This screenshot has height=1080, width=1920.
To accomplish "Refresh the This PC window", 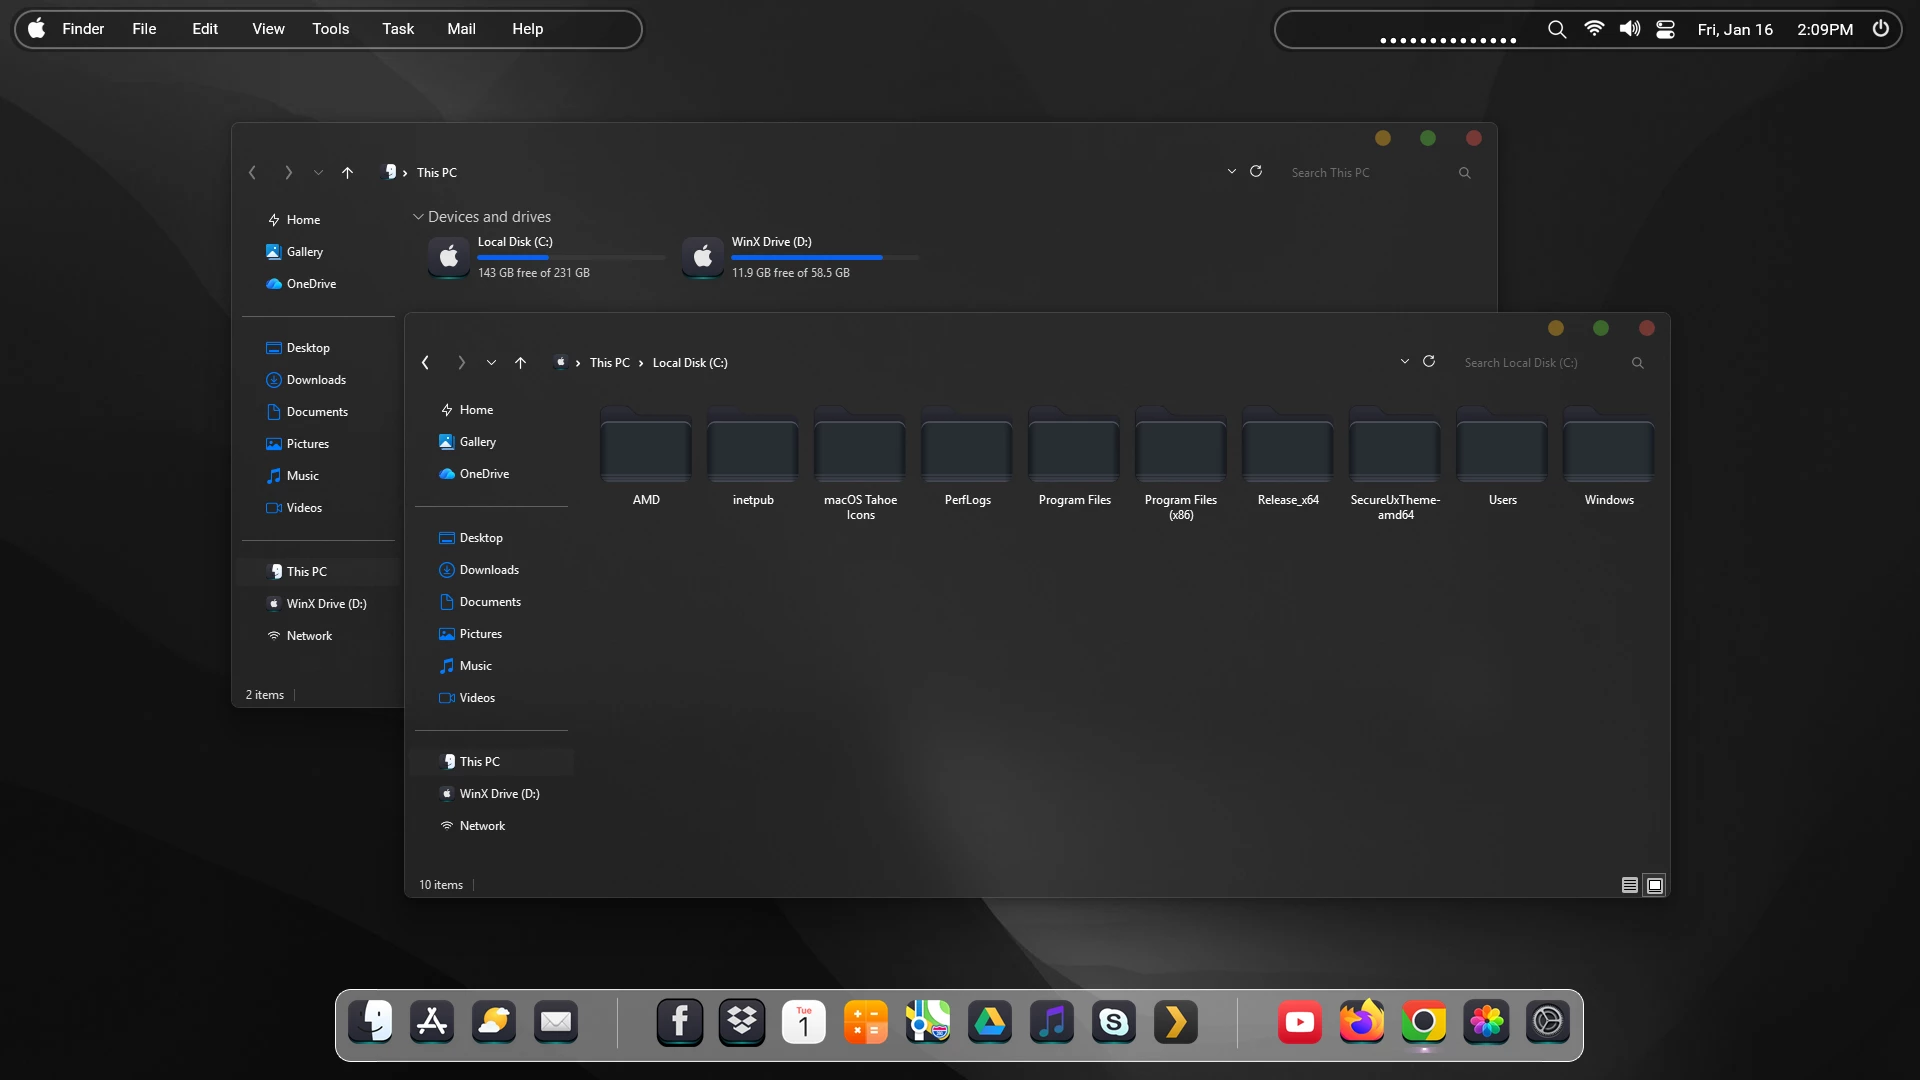I will pyautogui.click(x=1256, y=171).
